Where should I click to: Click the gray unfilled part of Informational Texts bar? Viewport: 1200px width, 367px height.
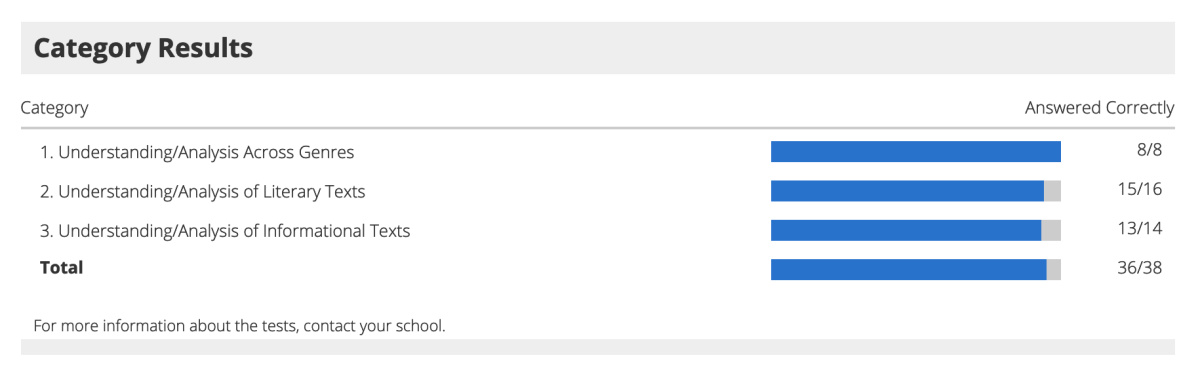(x=1051, y=230)
